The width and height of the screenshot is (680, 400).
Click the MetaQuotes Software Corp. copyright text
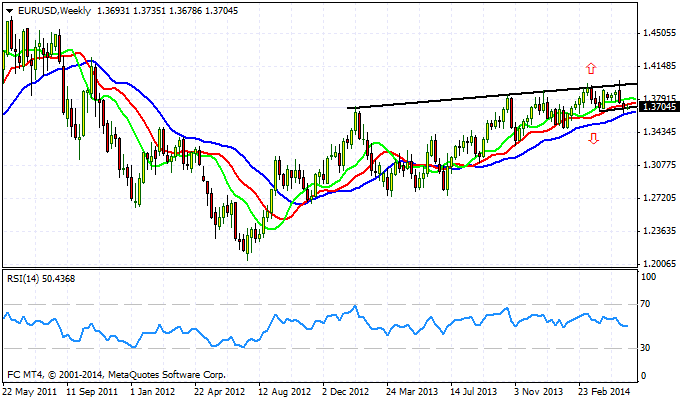tap(117, 374)
